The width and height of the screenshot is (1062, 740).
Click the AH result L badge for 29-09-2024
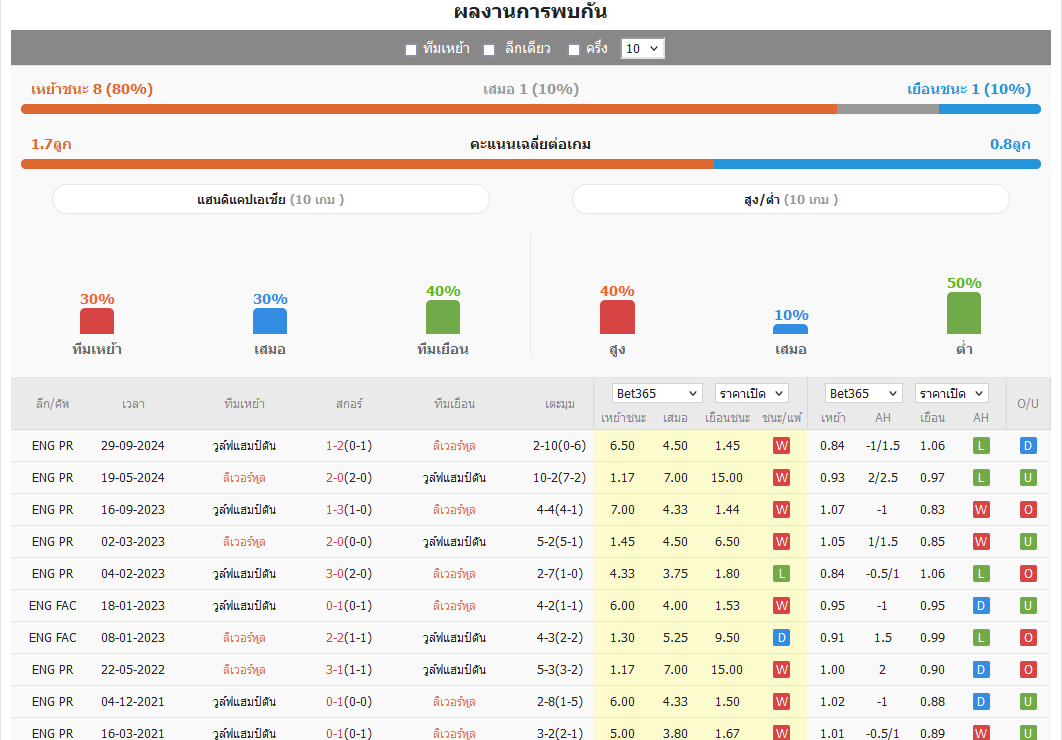tap(981, 445)
